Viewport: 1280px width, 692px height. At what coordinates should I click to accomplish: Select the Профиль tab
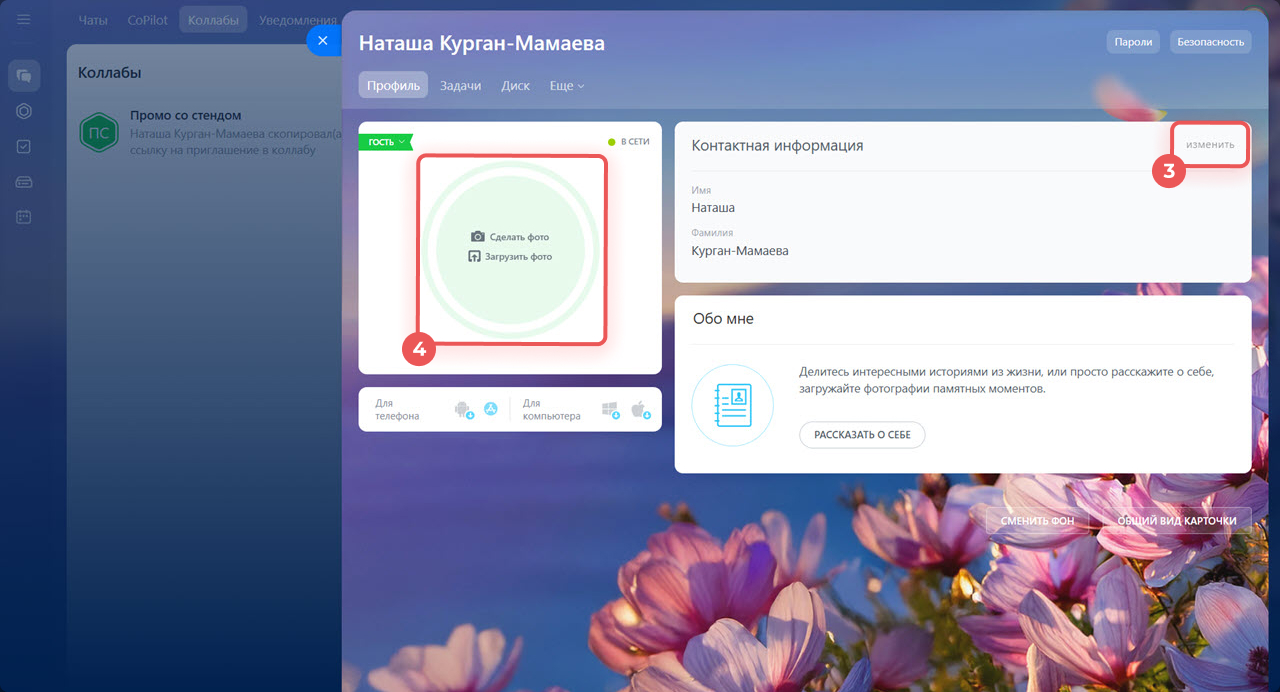pos(393,86)
